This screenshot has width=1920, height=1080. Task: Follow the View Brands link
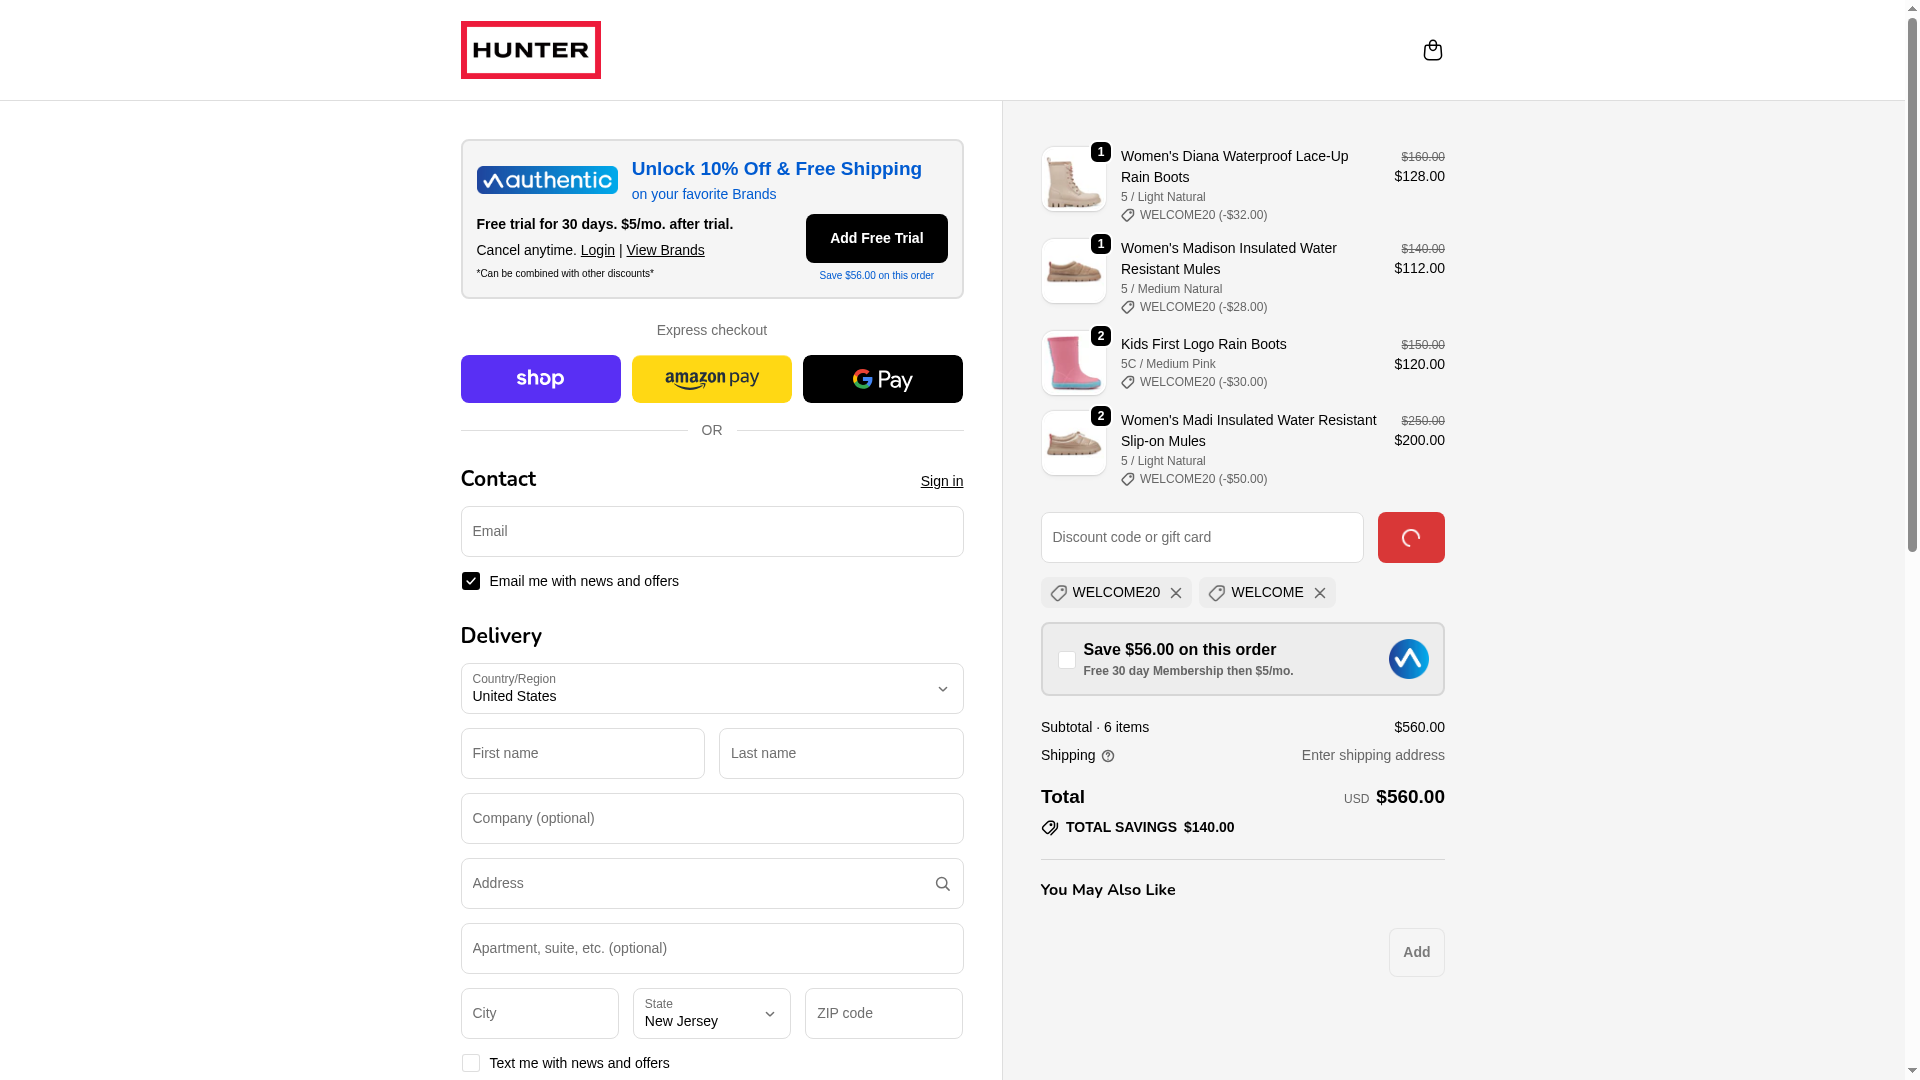pyautogui.click(x=665, y=250)
